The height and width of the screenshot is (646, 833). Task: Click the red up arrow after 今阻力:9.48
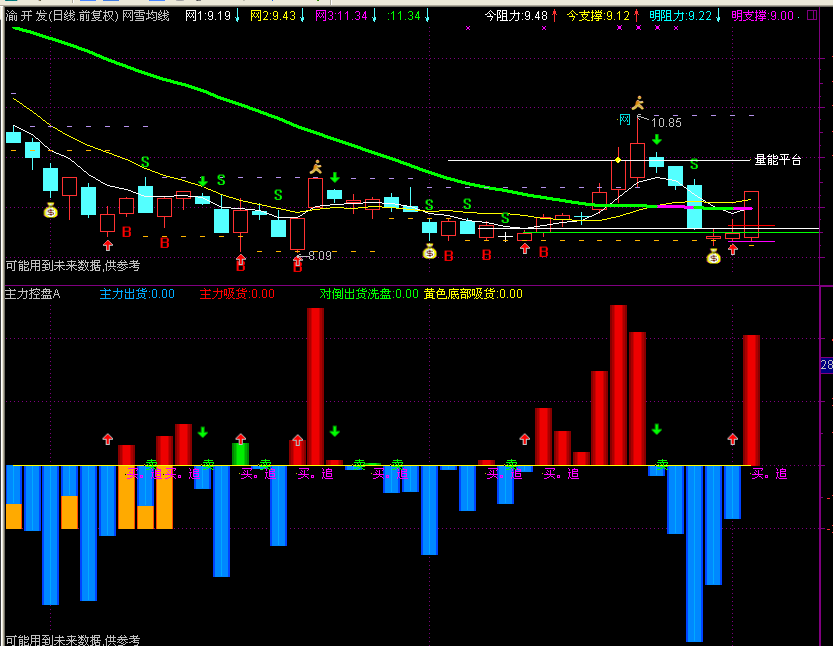[x=555, y=16]
